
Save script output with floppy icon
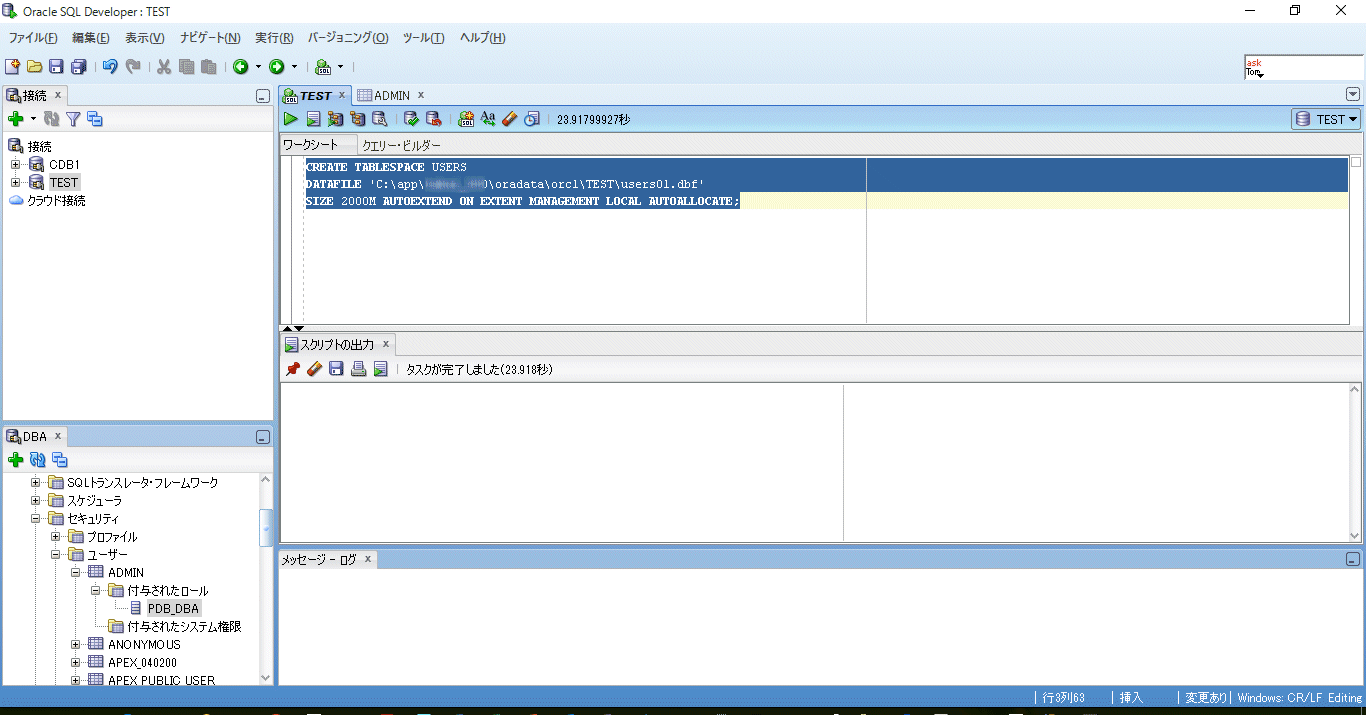click(336, 369)
